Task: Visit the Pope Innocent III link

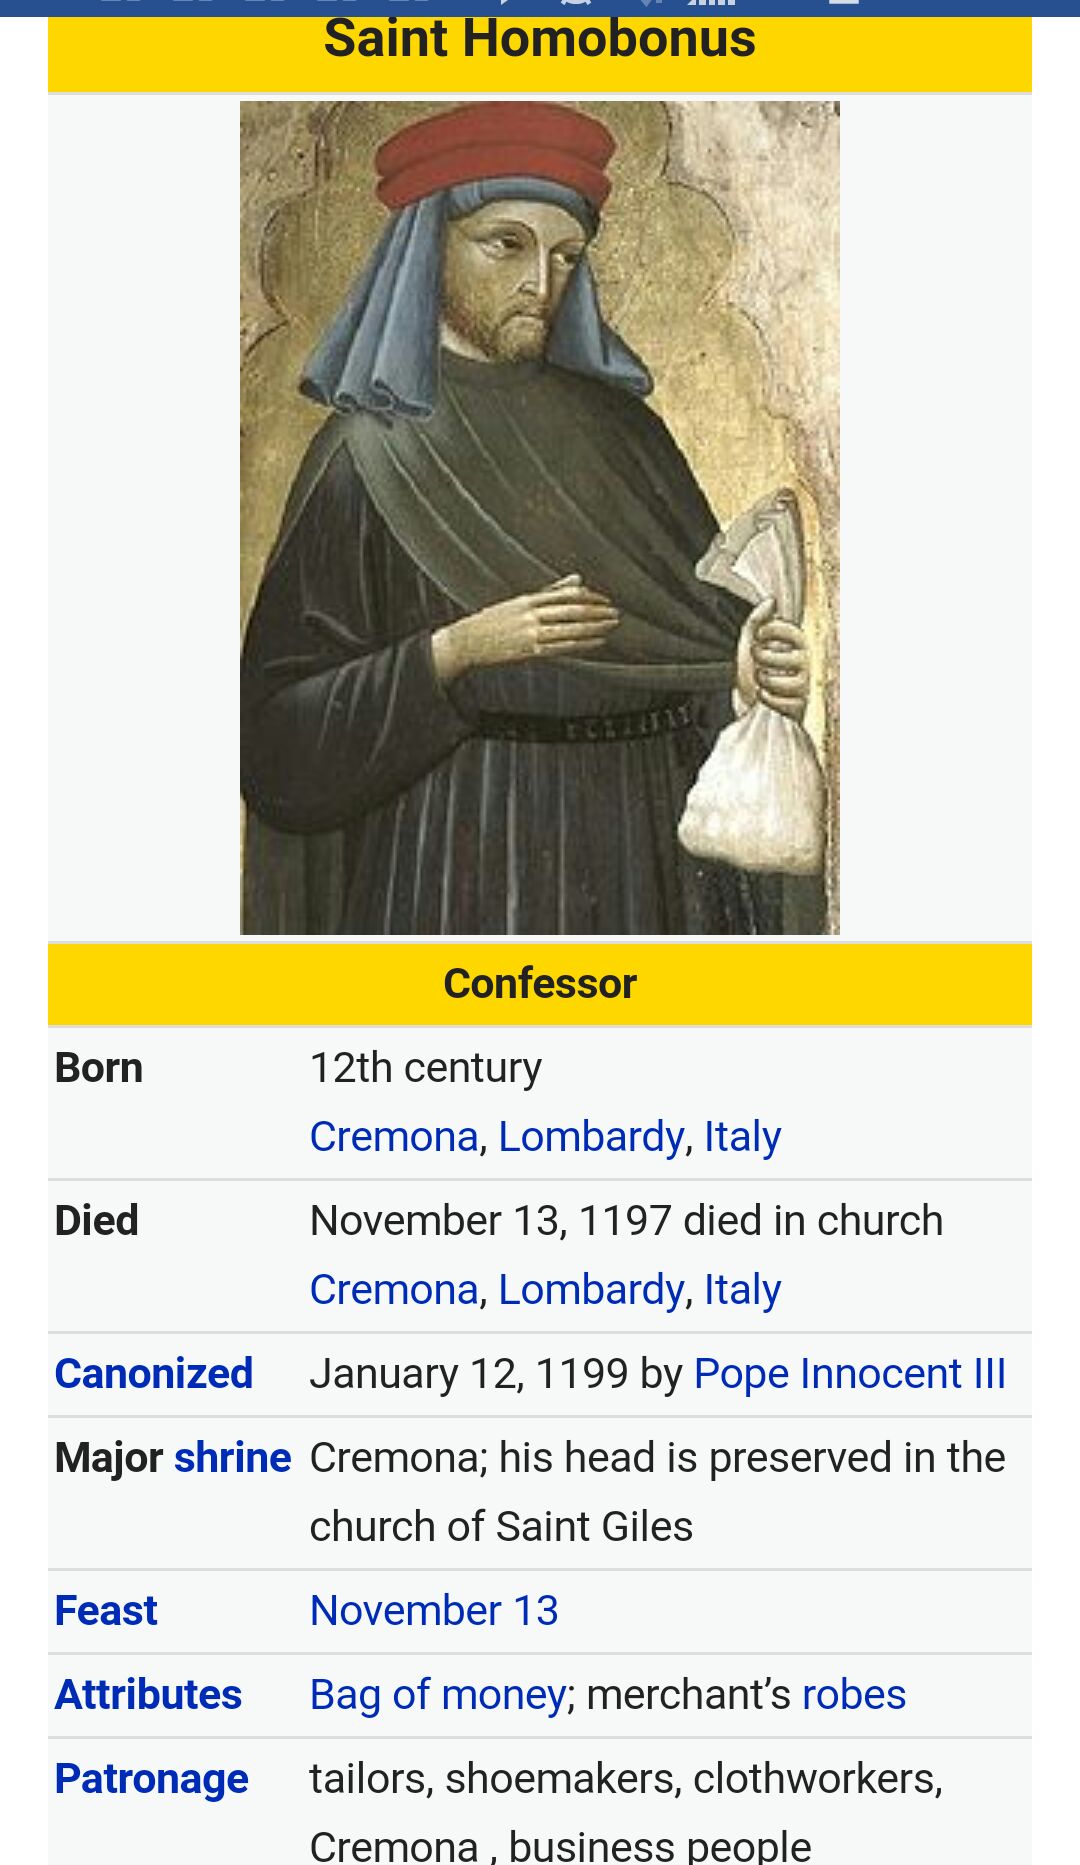Action: pos(849,1374)
